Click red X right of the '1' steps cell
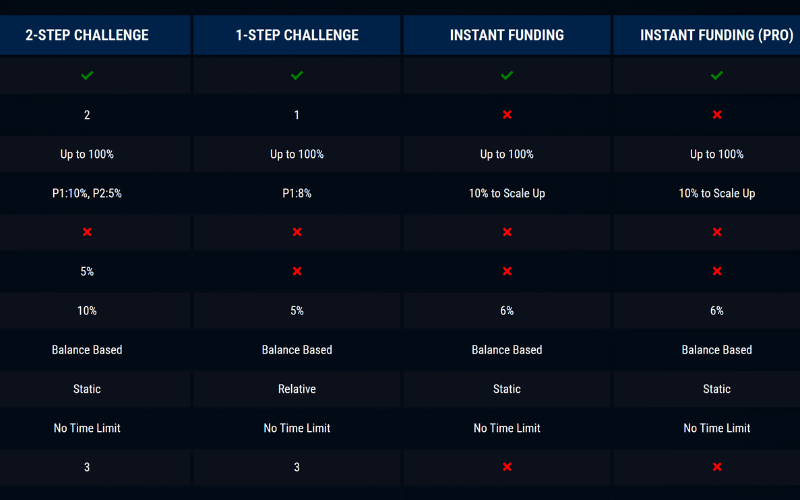The image size is (800, 500). point(507,115)
